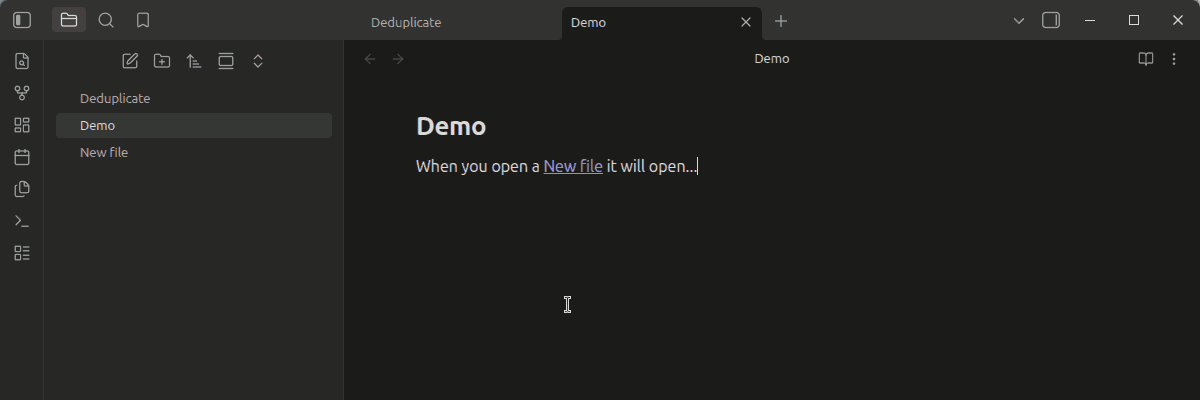Click the bottom list-style ribbon icon

point(22,253)
